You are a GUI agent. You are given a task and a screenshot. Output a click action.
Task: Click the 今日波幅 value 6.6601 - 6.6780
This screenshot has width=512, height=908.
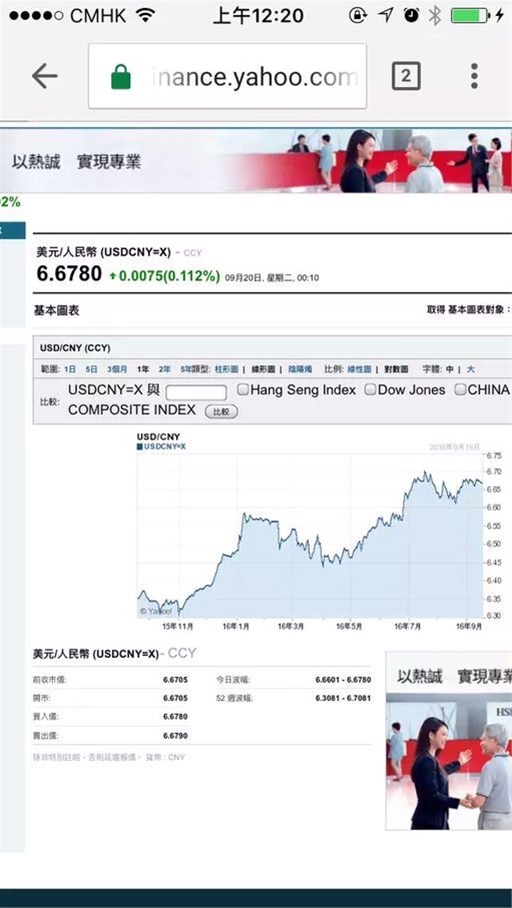coord(343,679)
